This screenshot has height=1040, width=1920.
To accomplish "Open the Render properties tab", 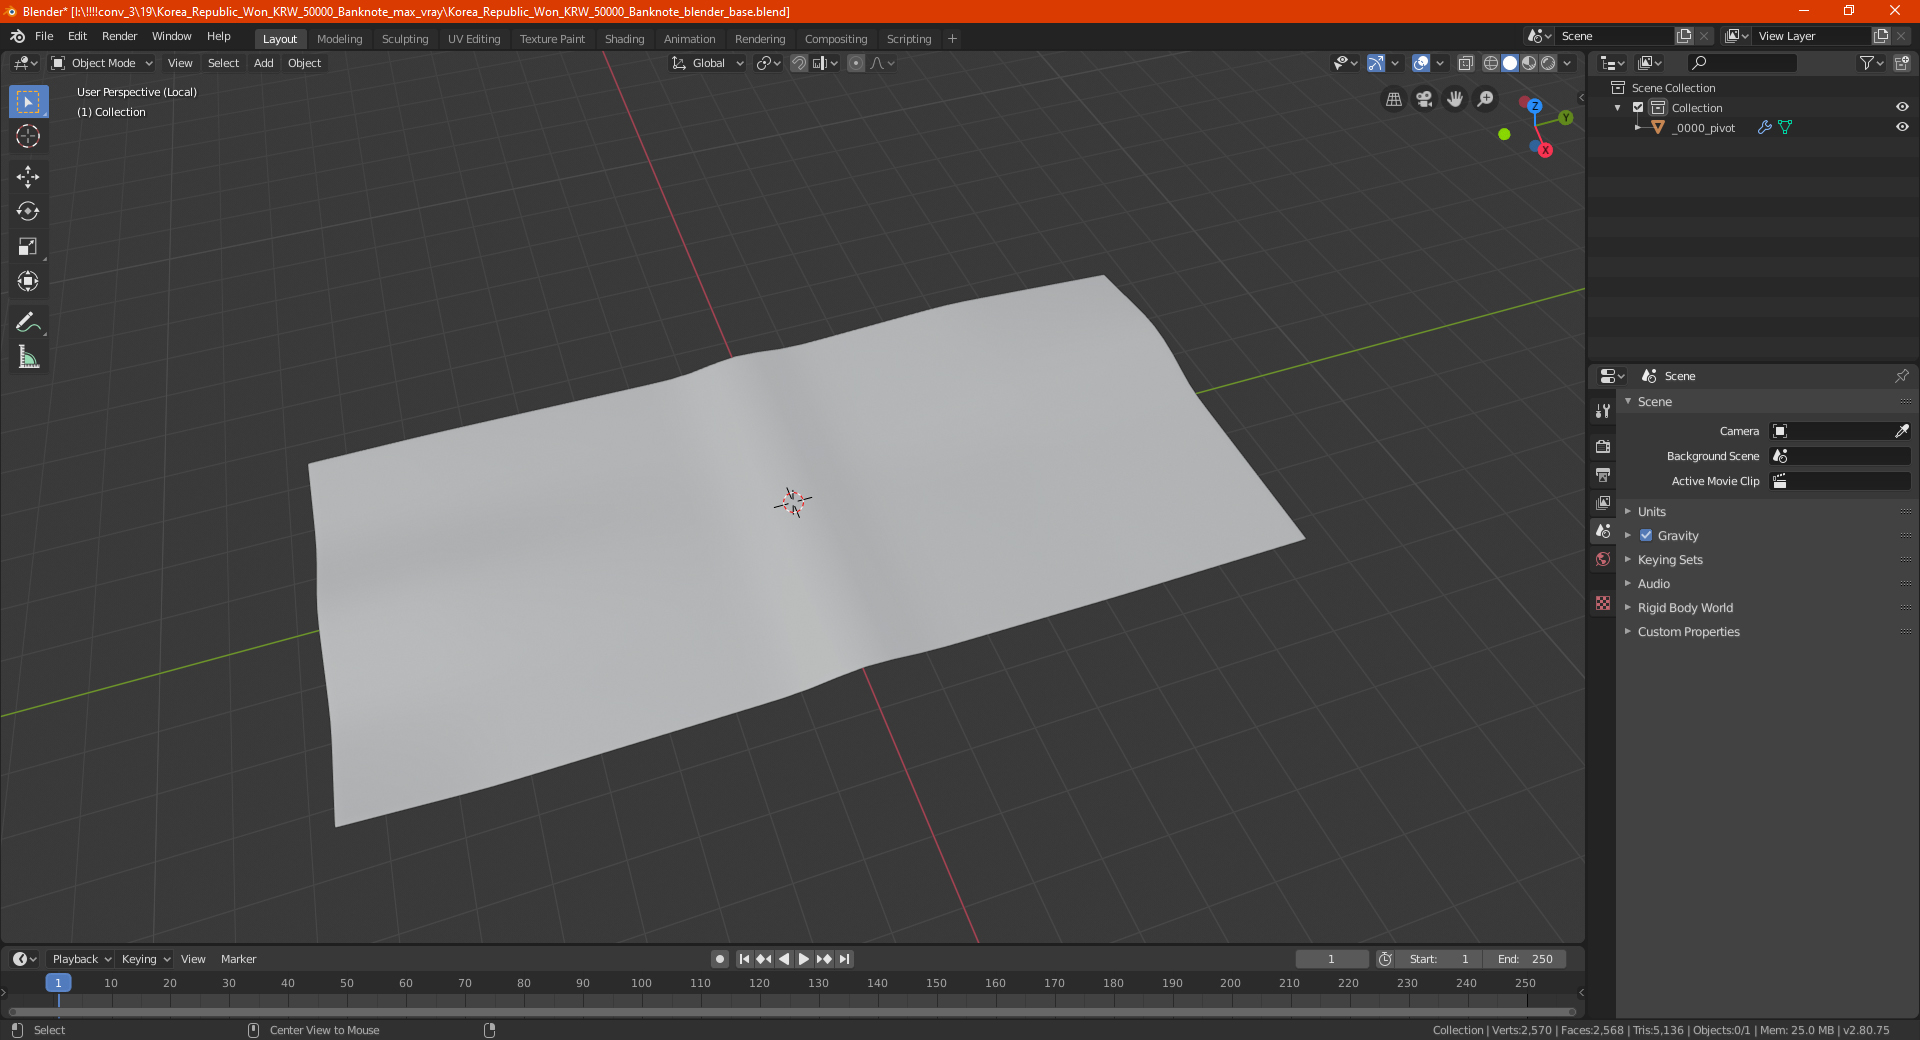I will click(1603, 446).
